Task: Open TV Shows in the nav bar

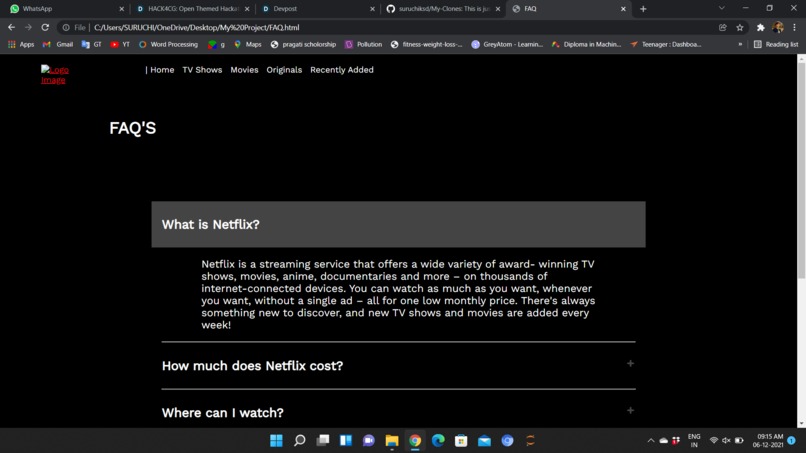Action: (x=202, y=70)
